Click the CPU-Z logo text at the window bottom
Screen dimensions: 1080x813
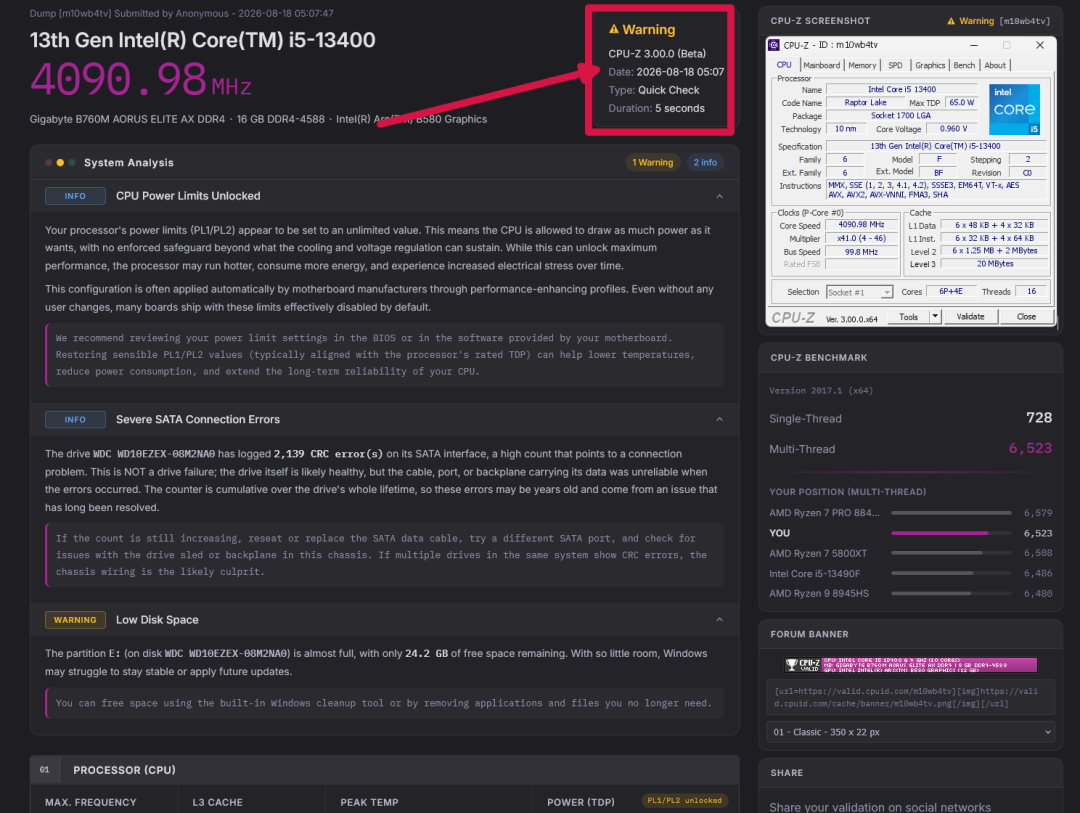793,318
